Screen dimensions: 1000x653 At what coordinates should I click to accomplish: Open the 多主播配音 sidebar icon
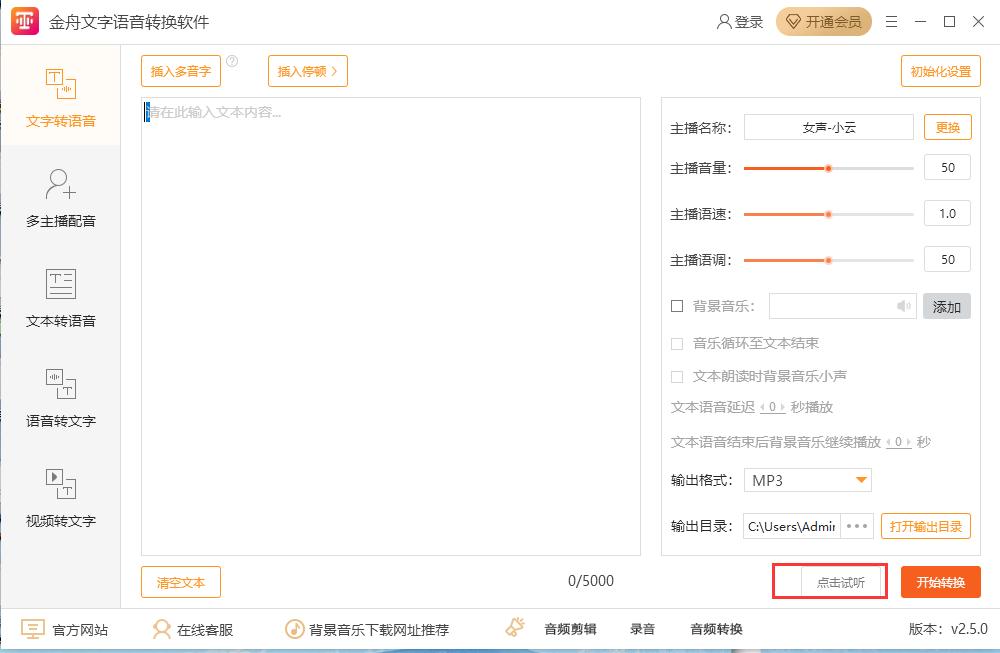coord(61,185)
